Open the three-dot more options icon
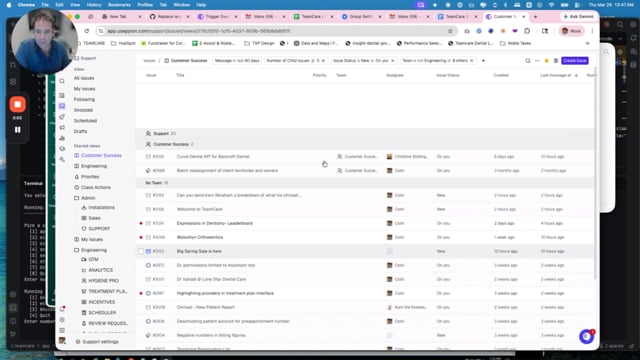This screenshot has height=360, width=640. coord(537,61)
